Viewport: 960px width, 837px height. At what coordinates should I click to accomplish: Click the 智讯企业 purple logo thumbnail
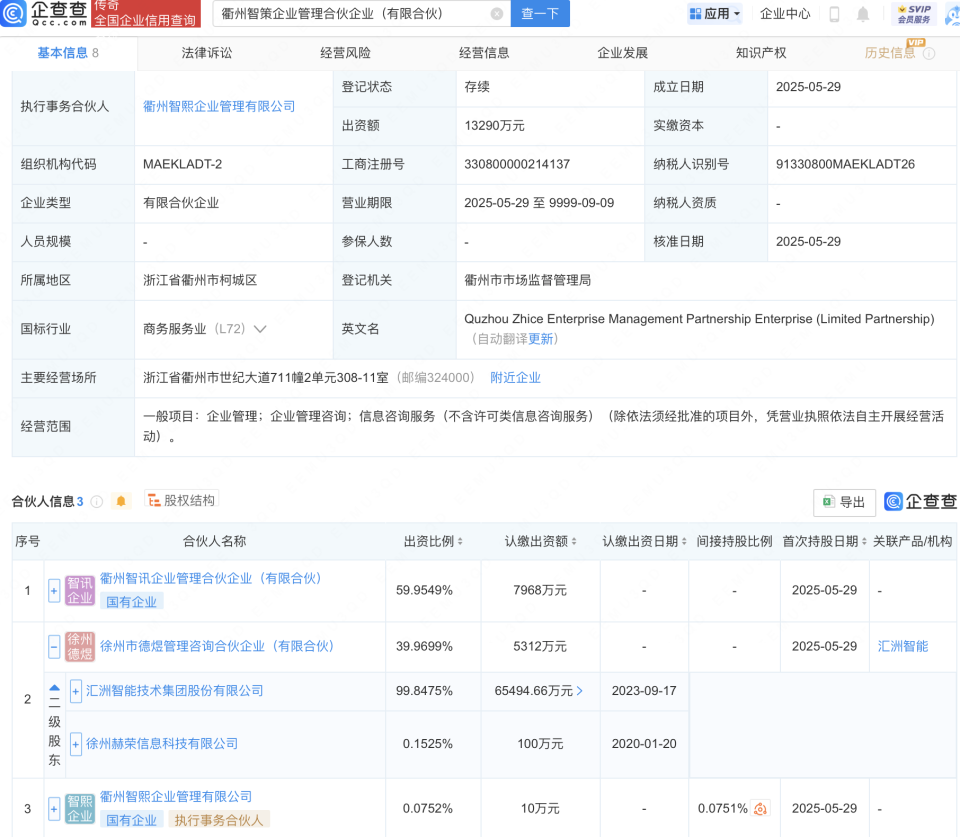click(x=80, y=590)
